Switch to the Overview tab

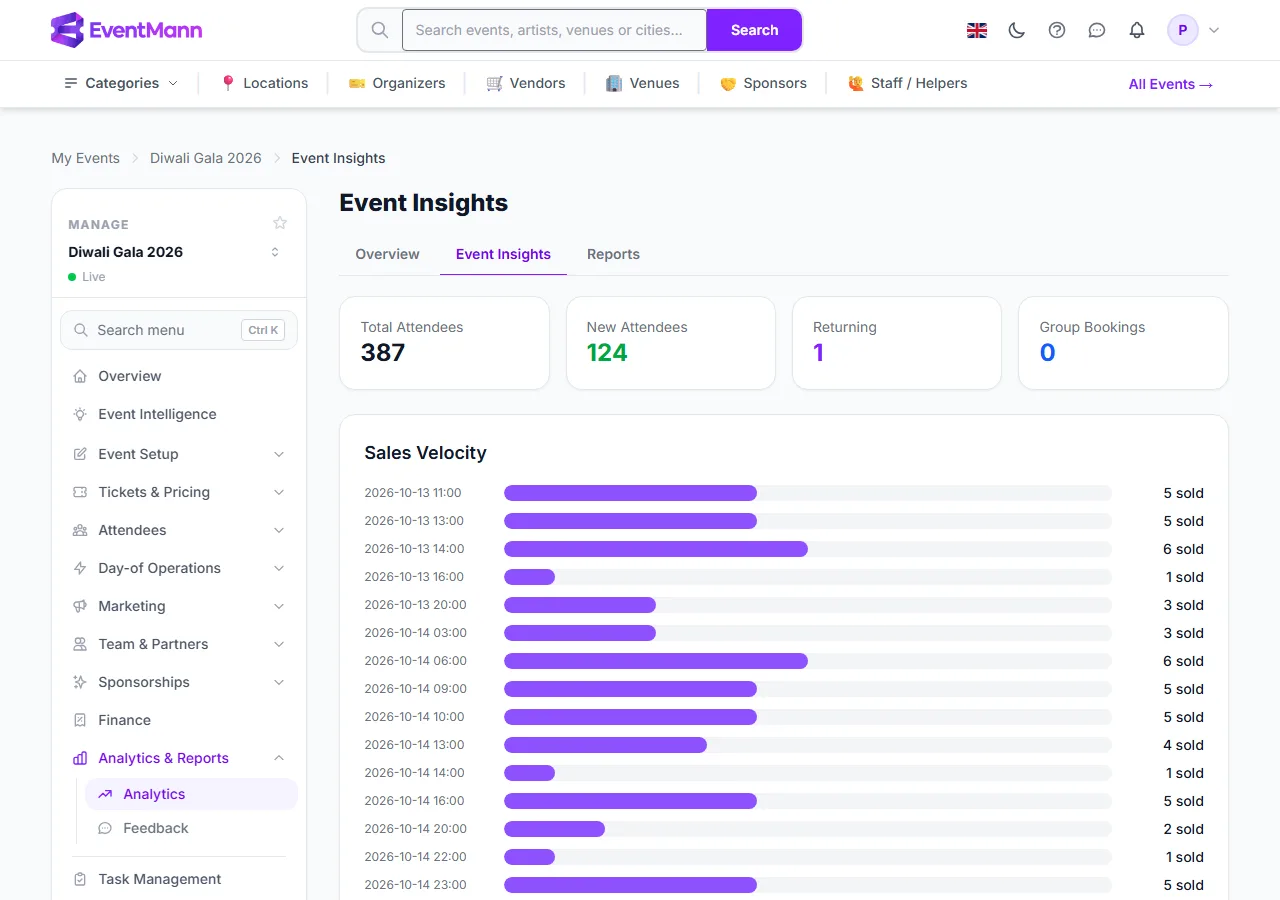pos(387,254)
